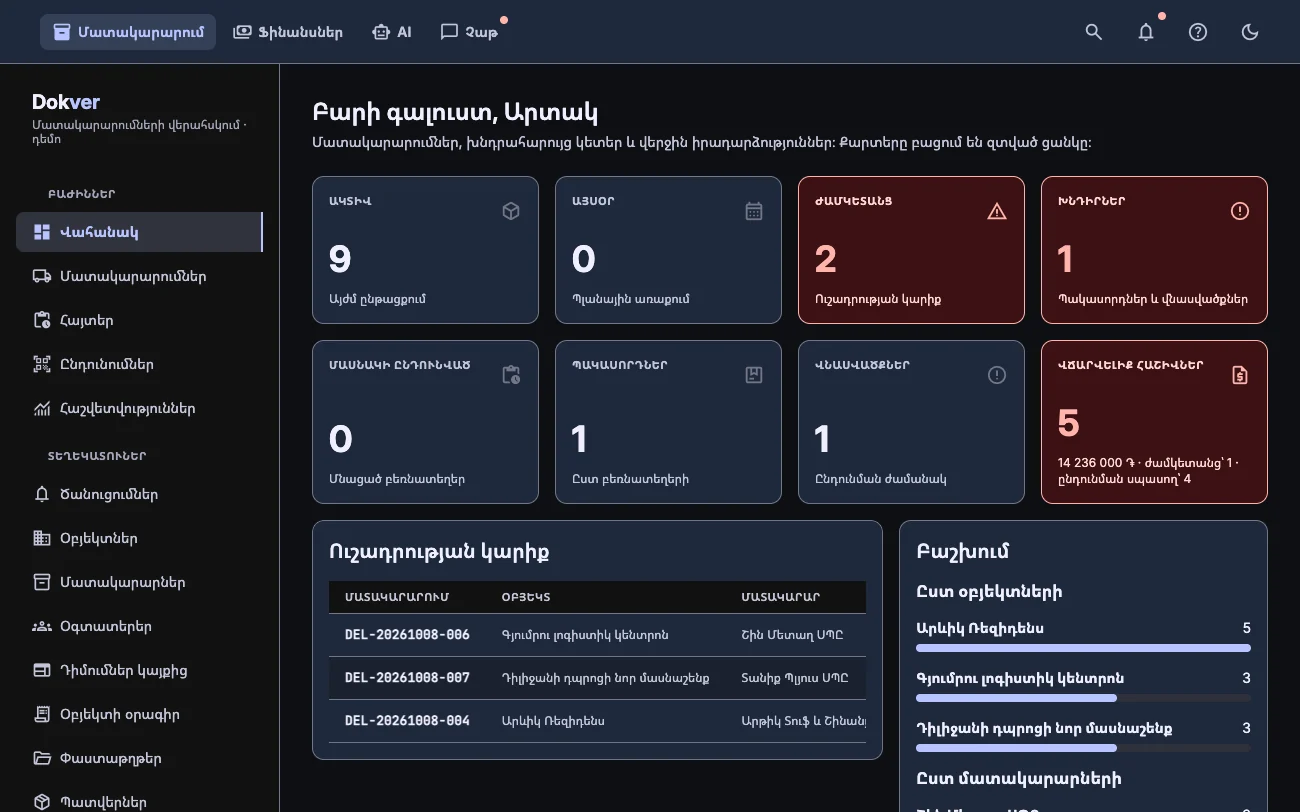This screenshot has height=812, width=1300.
Task: Open delivery DEL-20261008-004 row
Action: (x=597, y=721)
